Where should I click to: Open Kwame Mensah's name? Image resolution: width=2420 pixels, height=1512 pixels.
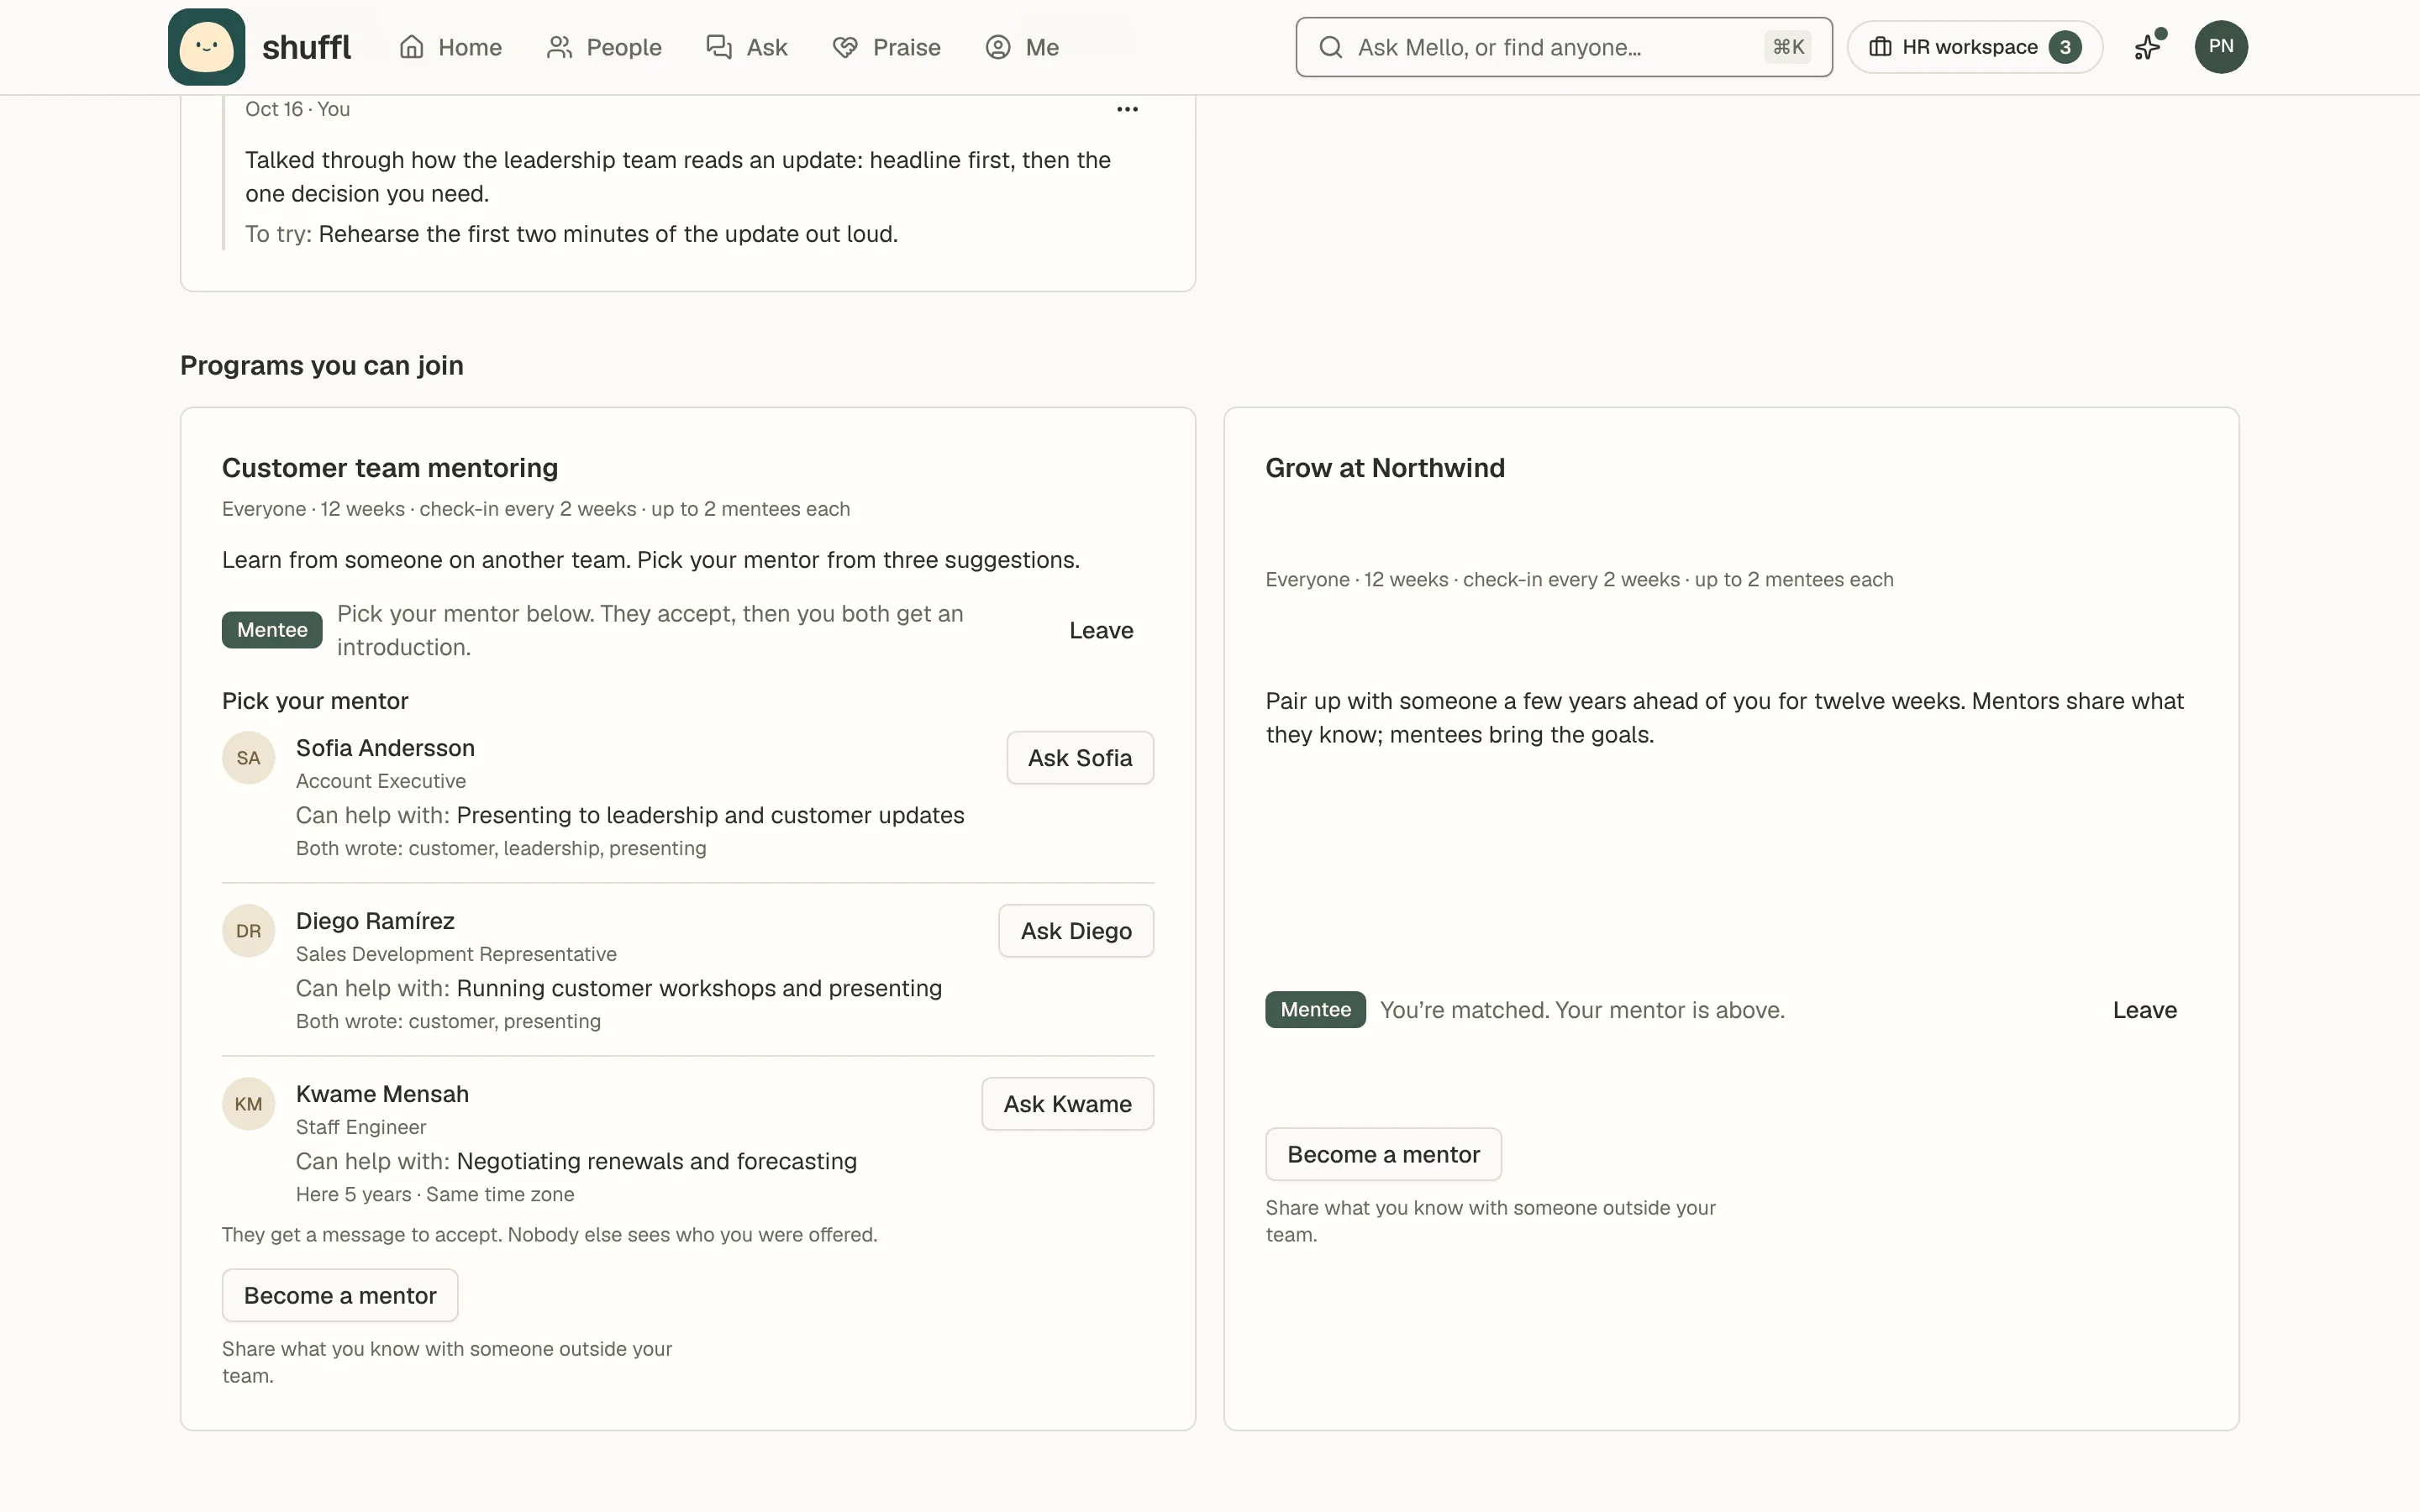click(382, 1094)
